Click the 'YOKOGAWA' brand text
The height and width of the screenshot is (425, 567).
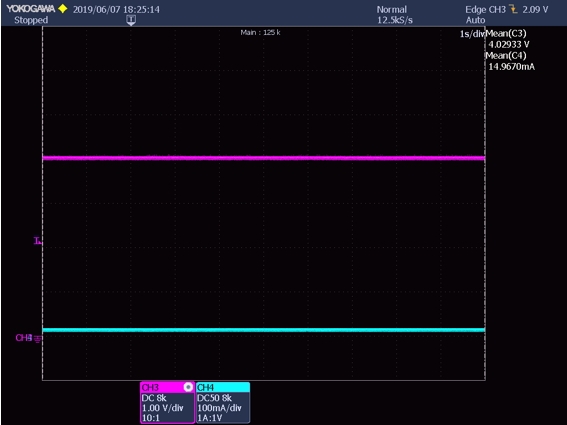pos(31,9)
